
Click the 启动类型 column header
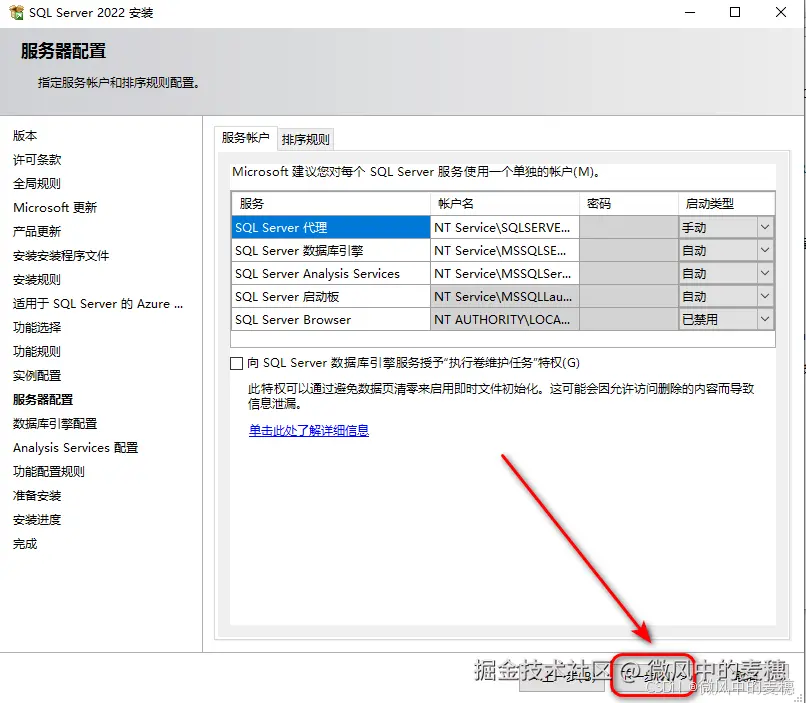(727, 204)
